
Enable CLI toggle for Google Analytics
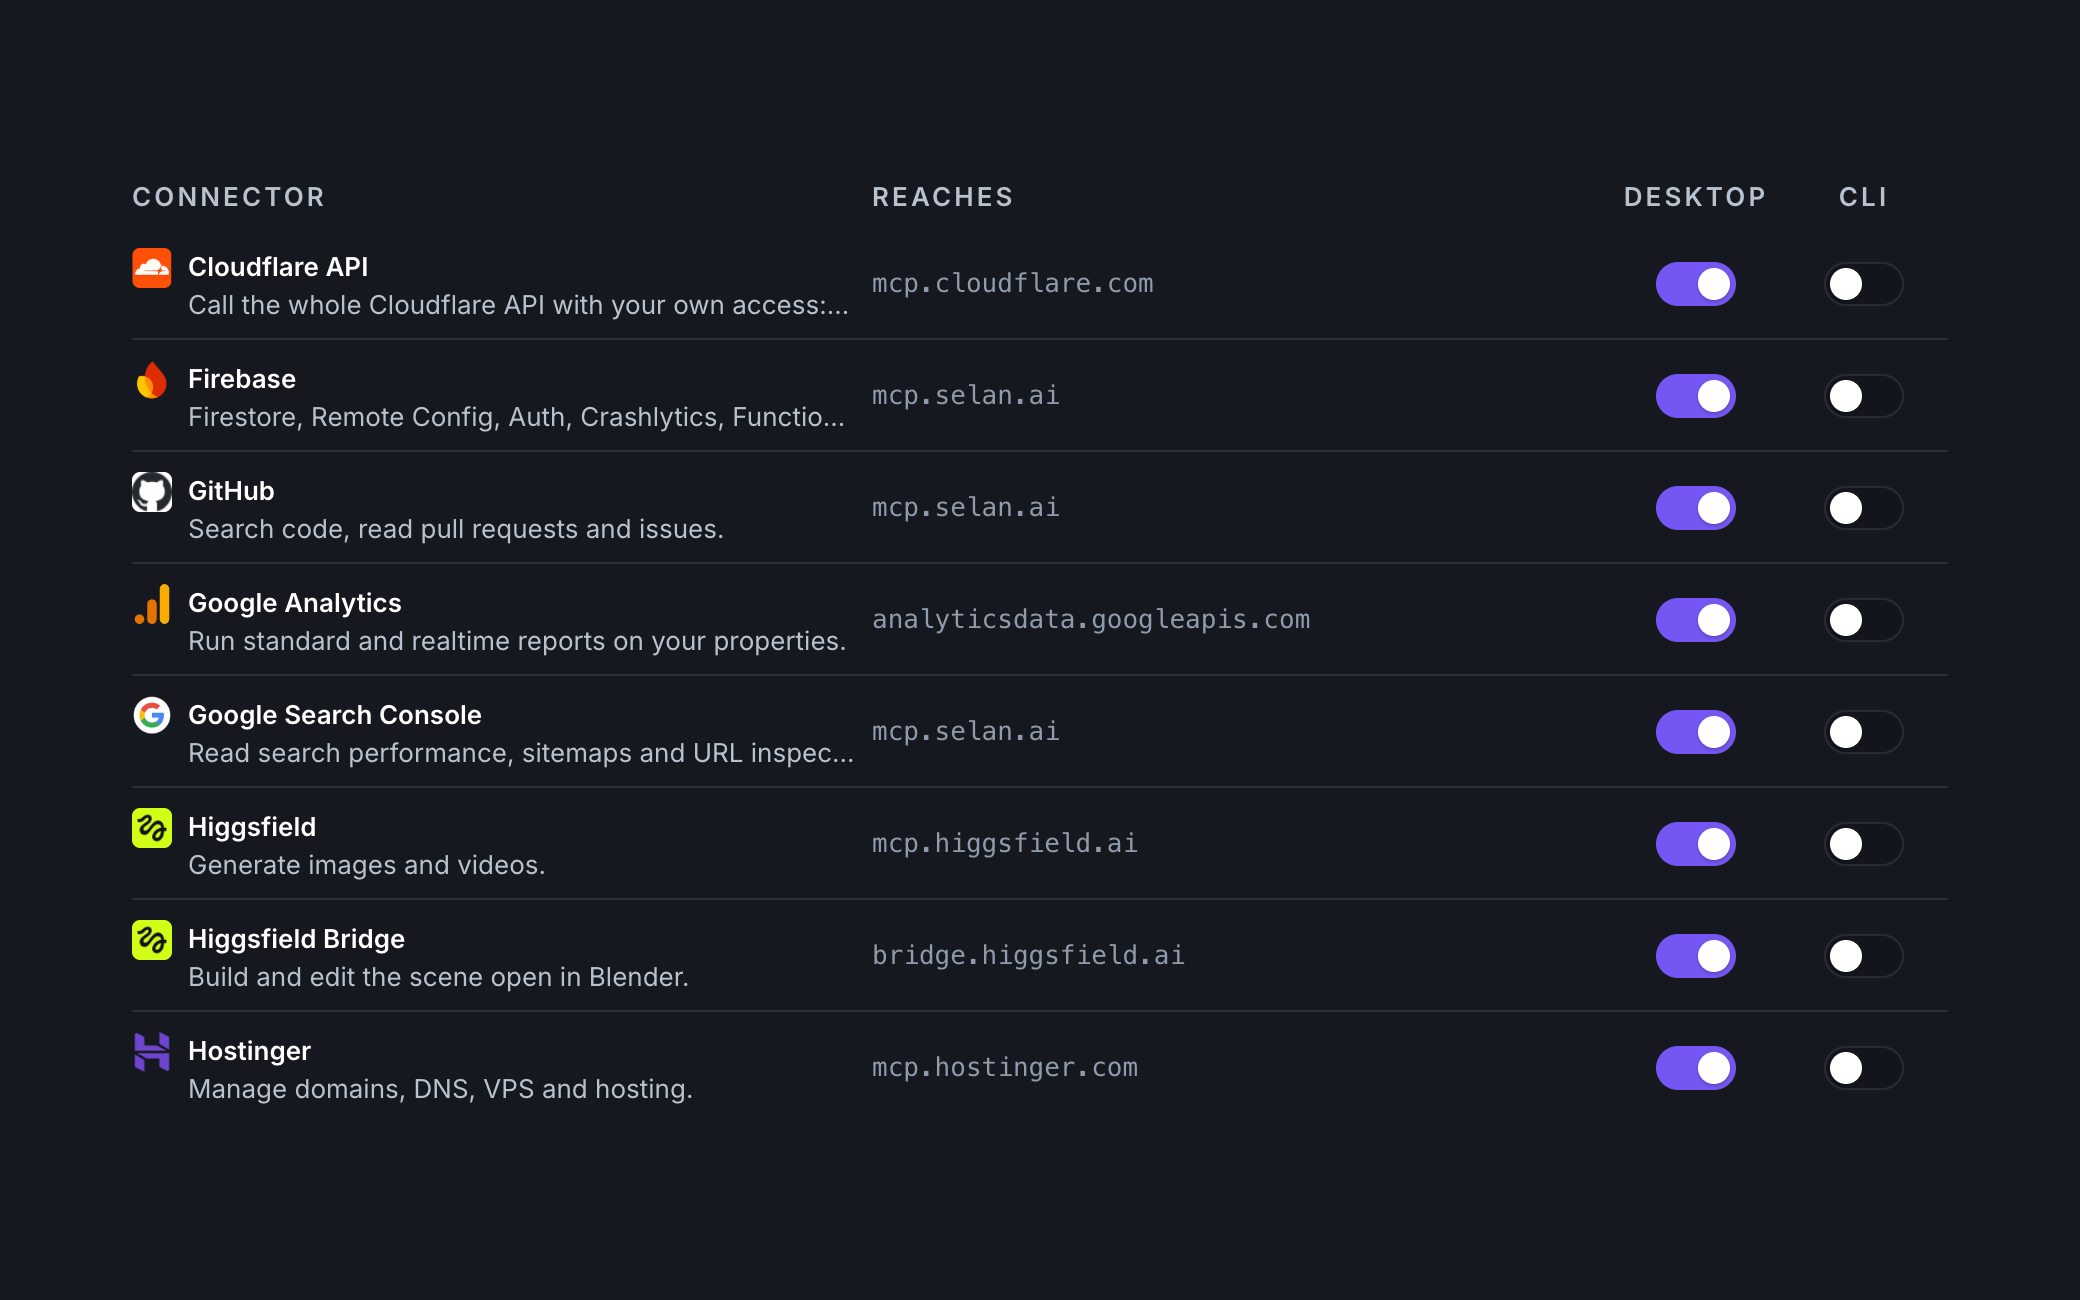pyautogui.click(x=1864, y=620)
